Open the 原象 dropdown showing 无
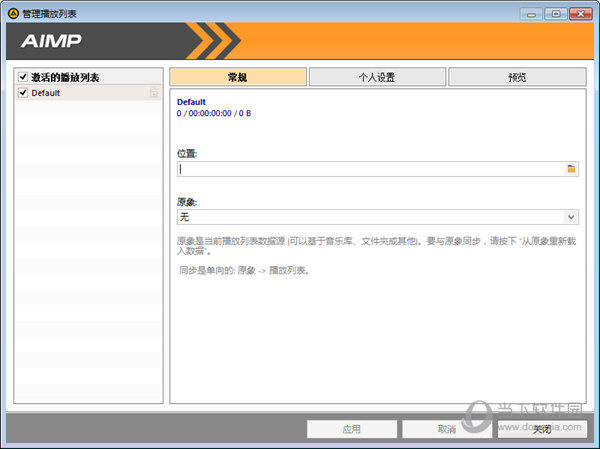Screen dimensions: 600x449 coord(378,217)
